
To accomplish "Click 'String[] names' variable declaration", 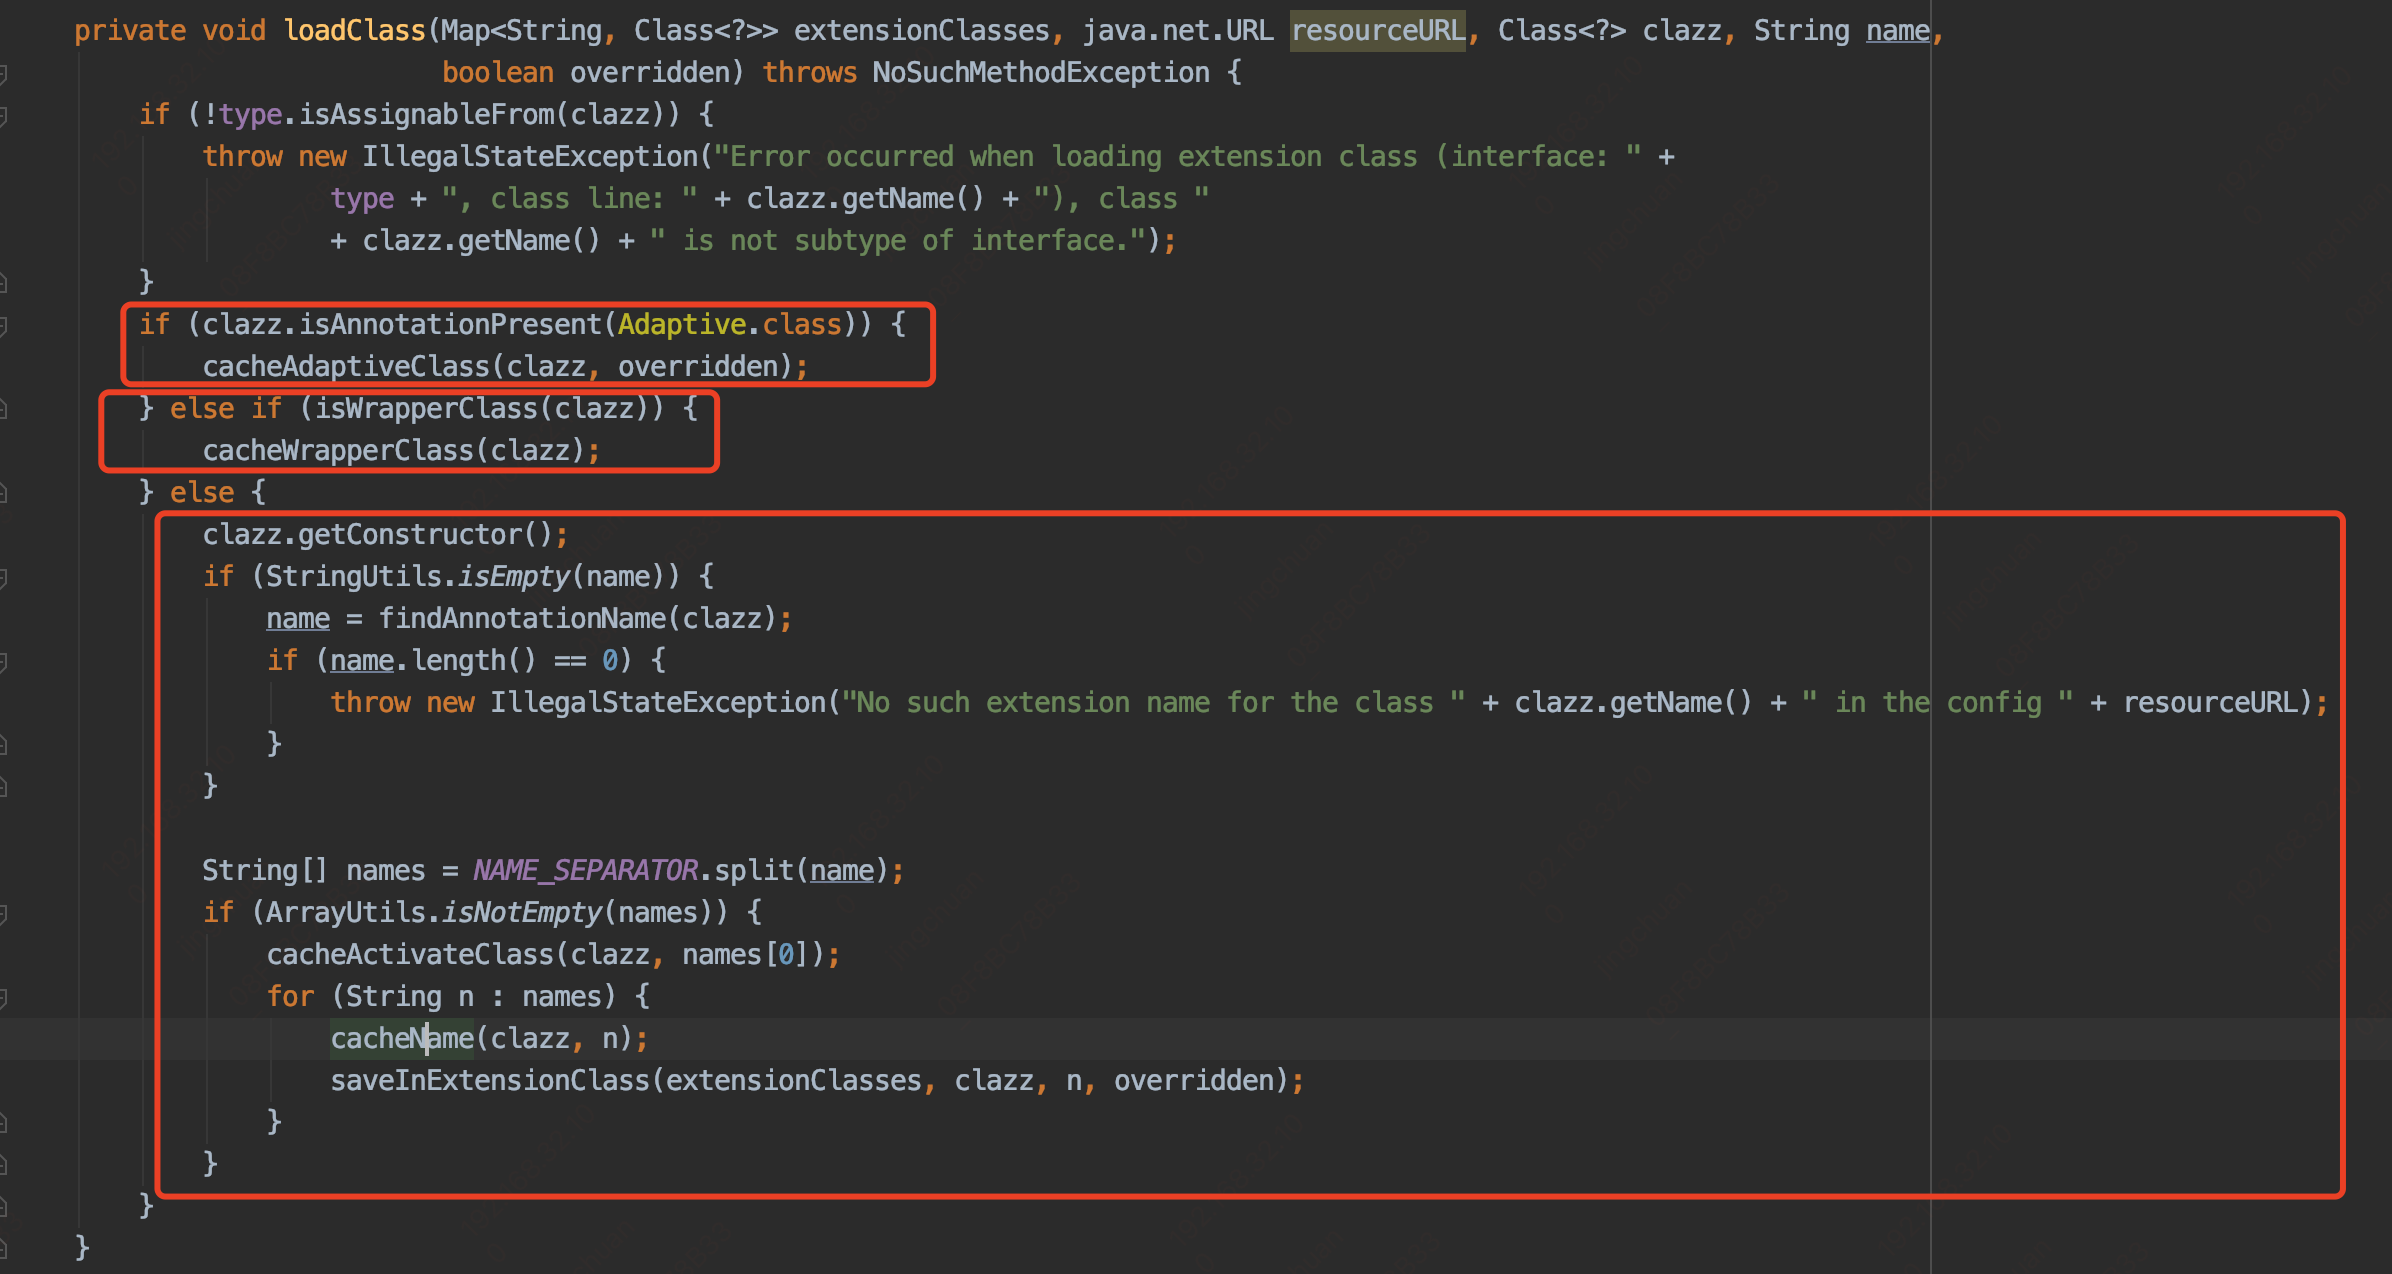I will [x=314, y=871].
